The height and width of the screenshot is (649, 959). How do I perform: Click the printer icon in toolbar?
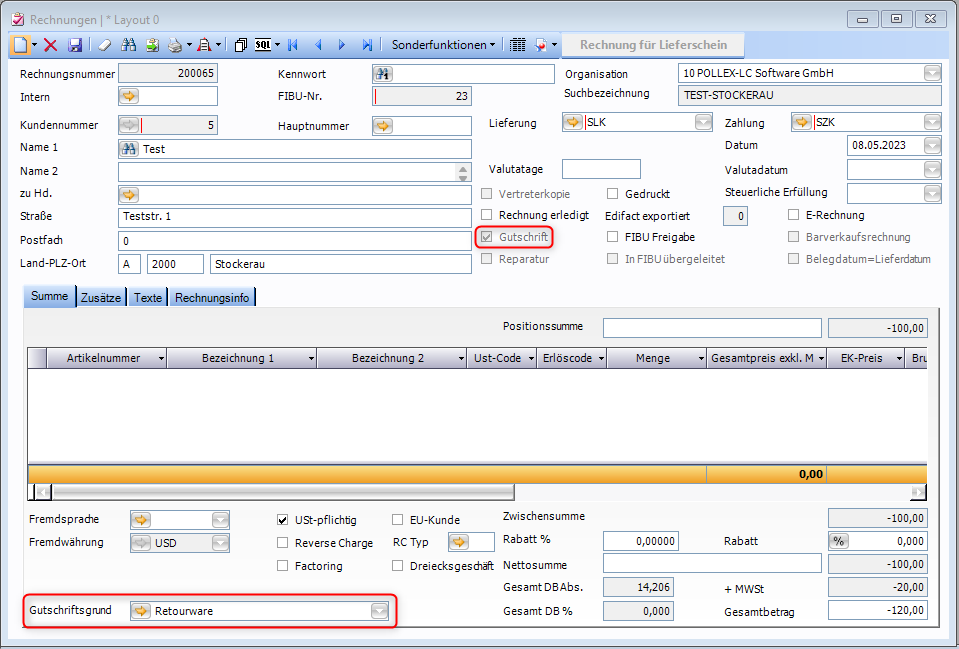pos(175,45)
